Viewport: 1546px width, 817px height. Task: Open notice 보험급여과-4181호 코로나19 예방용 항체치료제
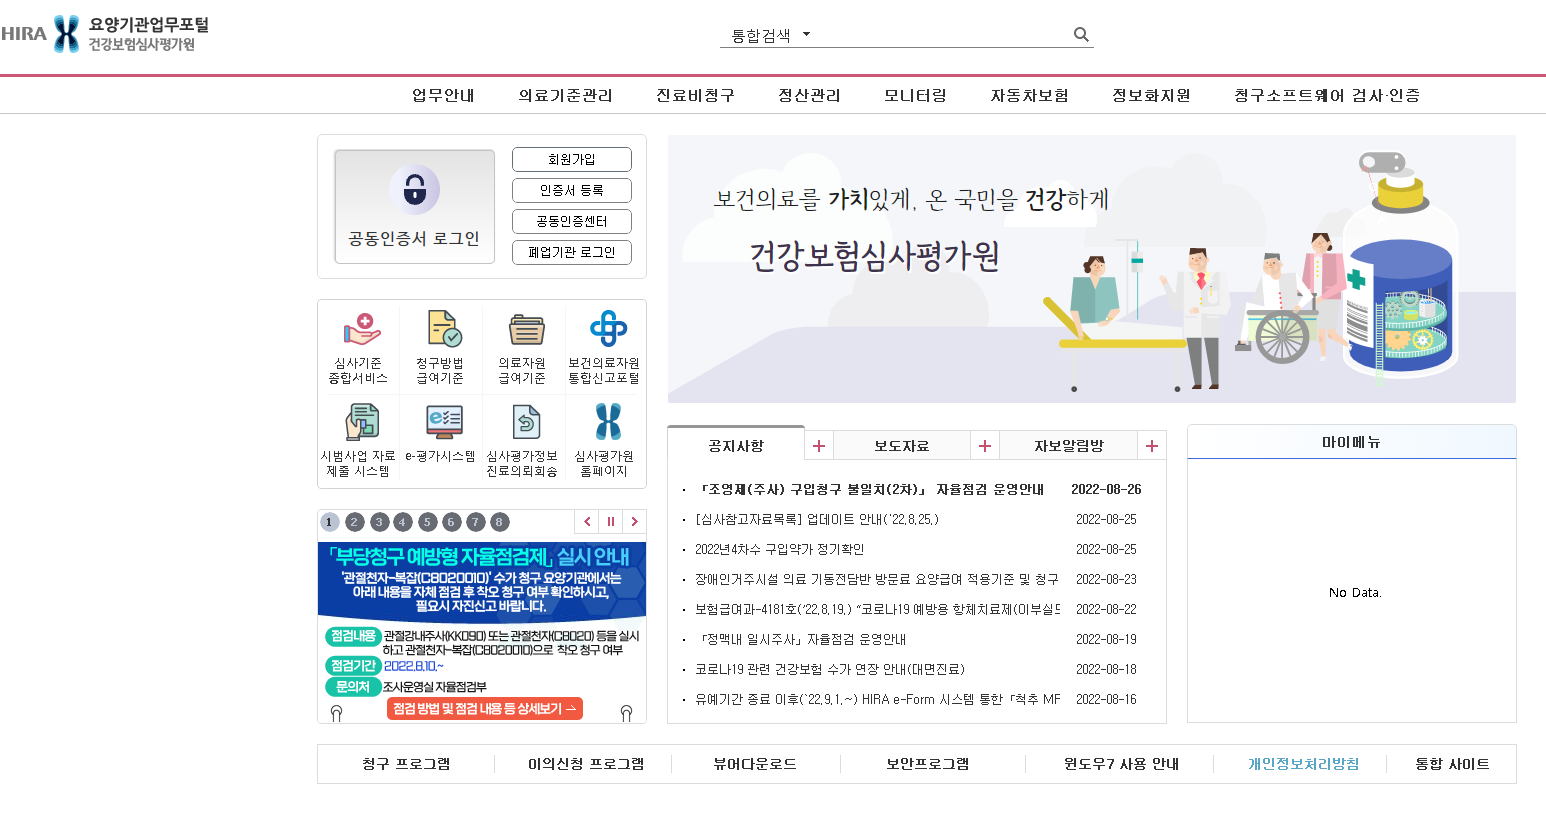(x=877, y=610)
